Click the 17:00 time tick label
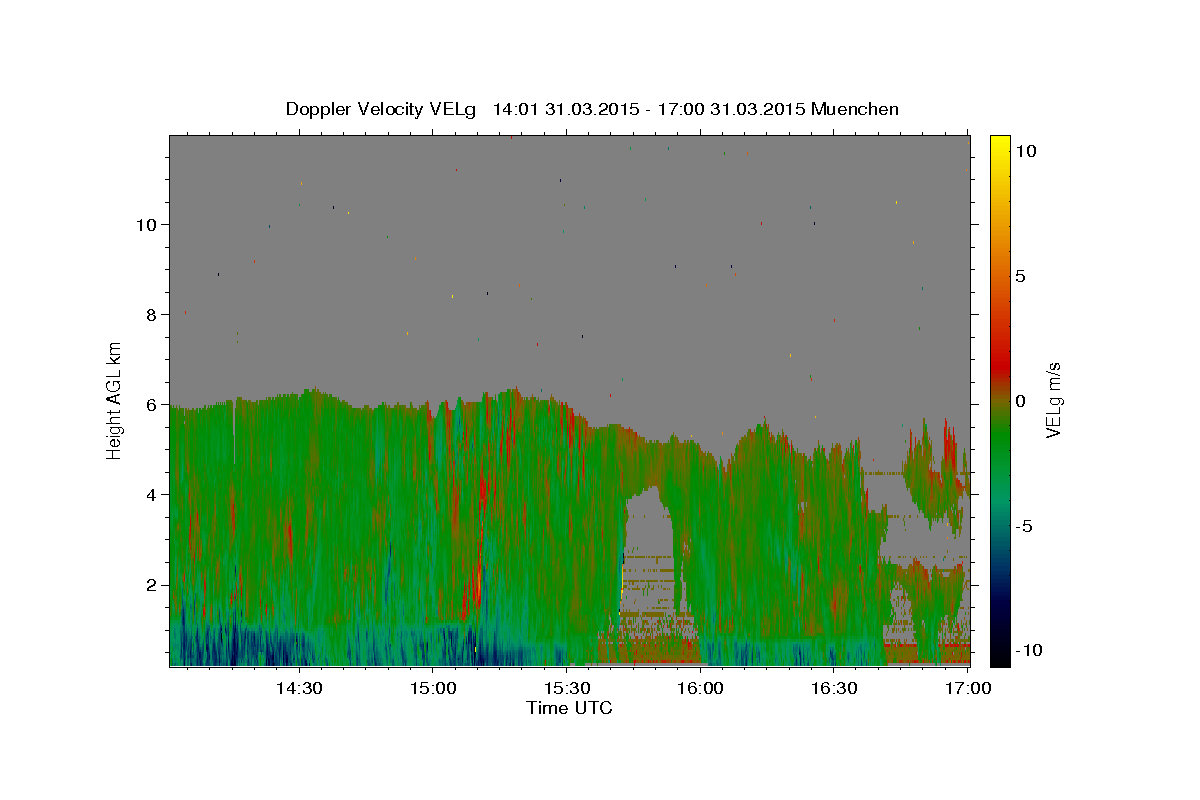This screenshot has height=800, width=1200. point(968,688)
